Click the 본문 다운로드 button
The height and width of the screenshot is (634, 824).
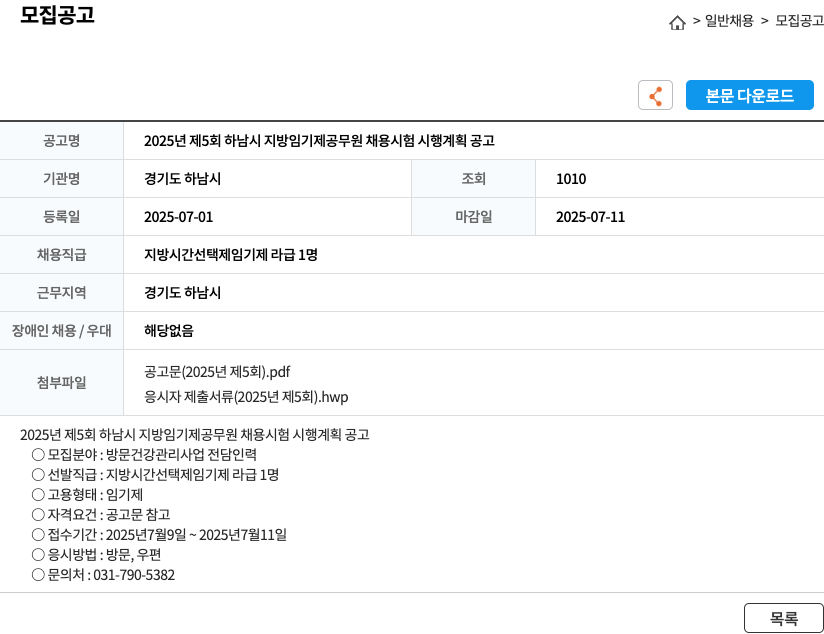click(x=749, y=95)
